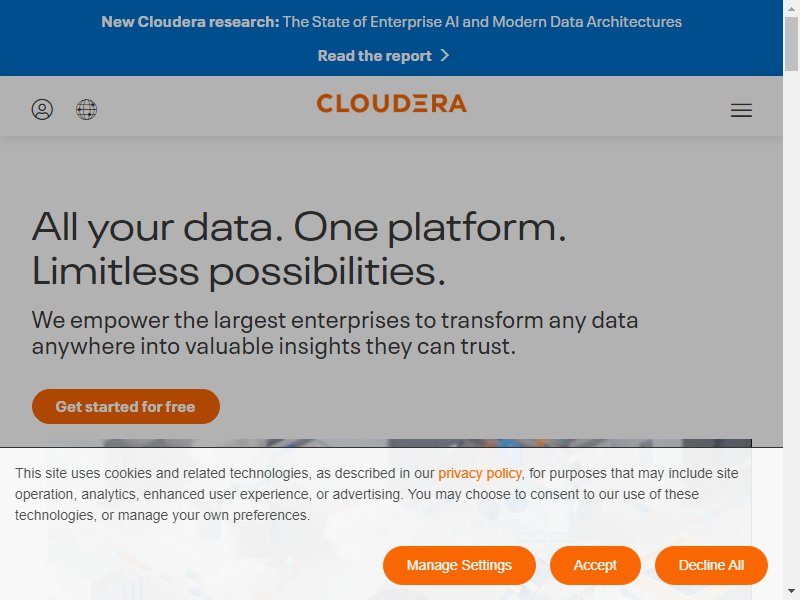Select Decline All cookies
The height and width of the screenshot is (600, 800).
[x=711, y=565]
